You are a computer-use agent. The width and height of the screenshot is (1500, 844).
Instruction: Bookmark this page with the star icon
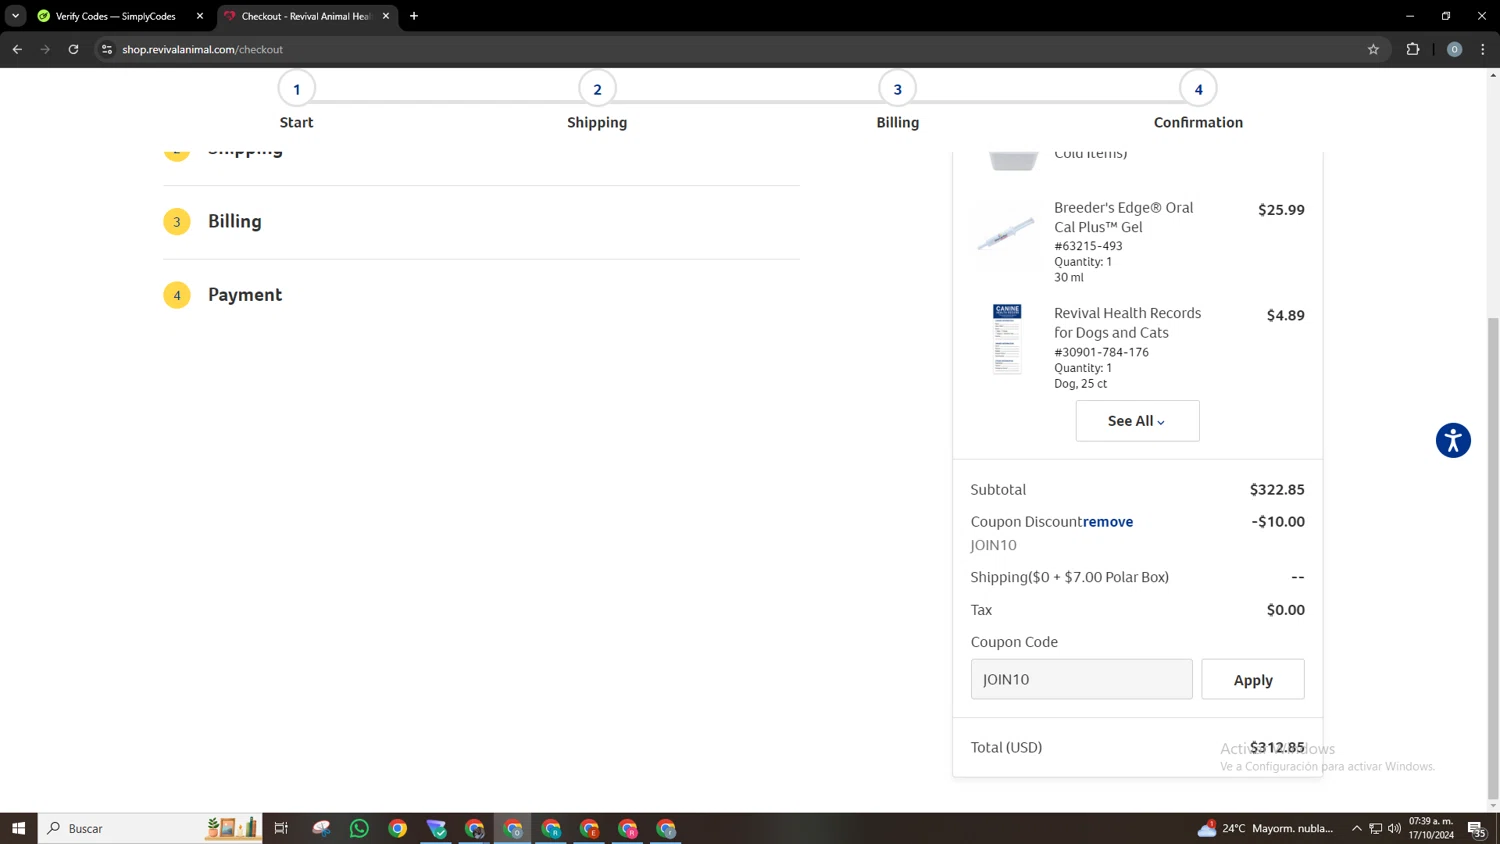click(x=1373, y=49)
